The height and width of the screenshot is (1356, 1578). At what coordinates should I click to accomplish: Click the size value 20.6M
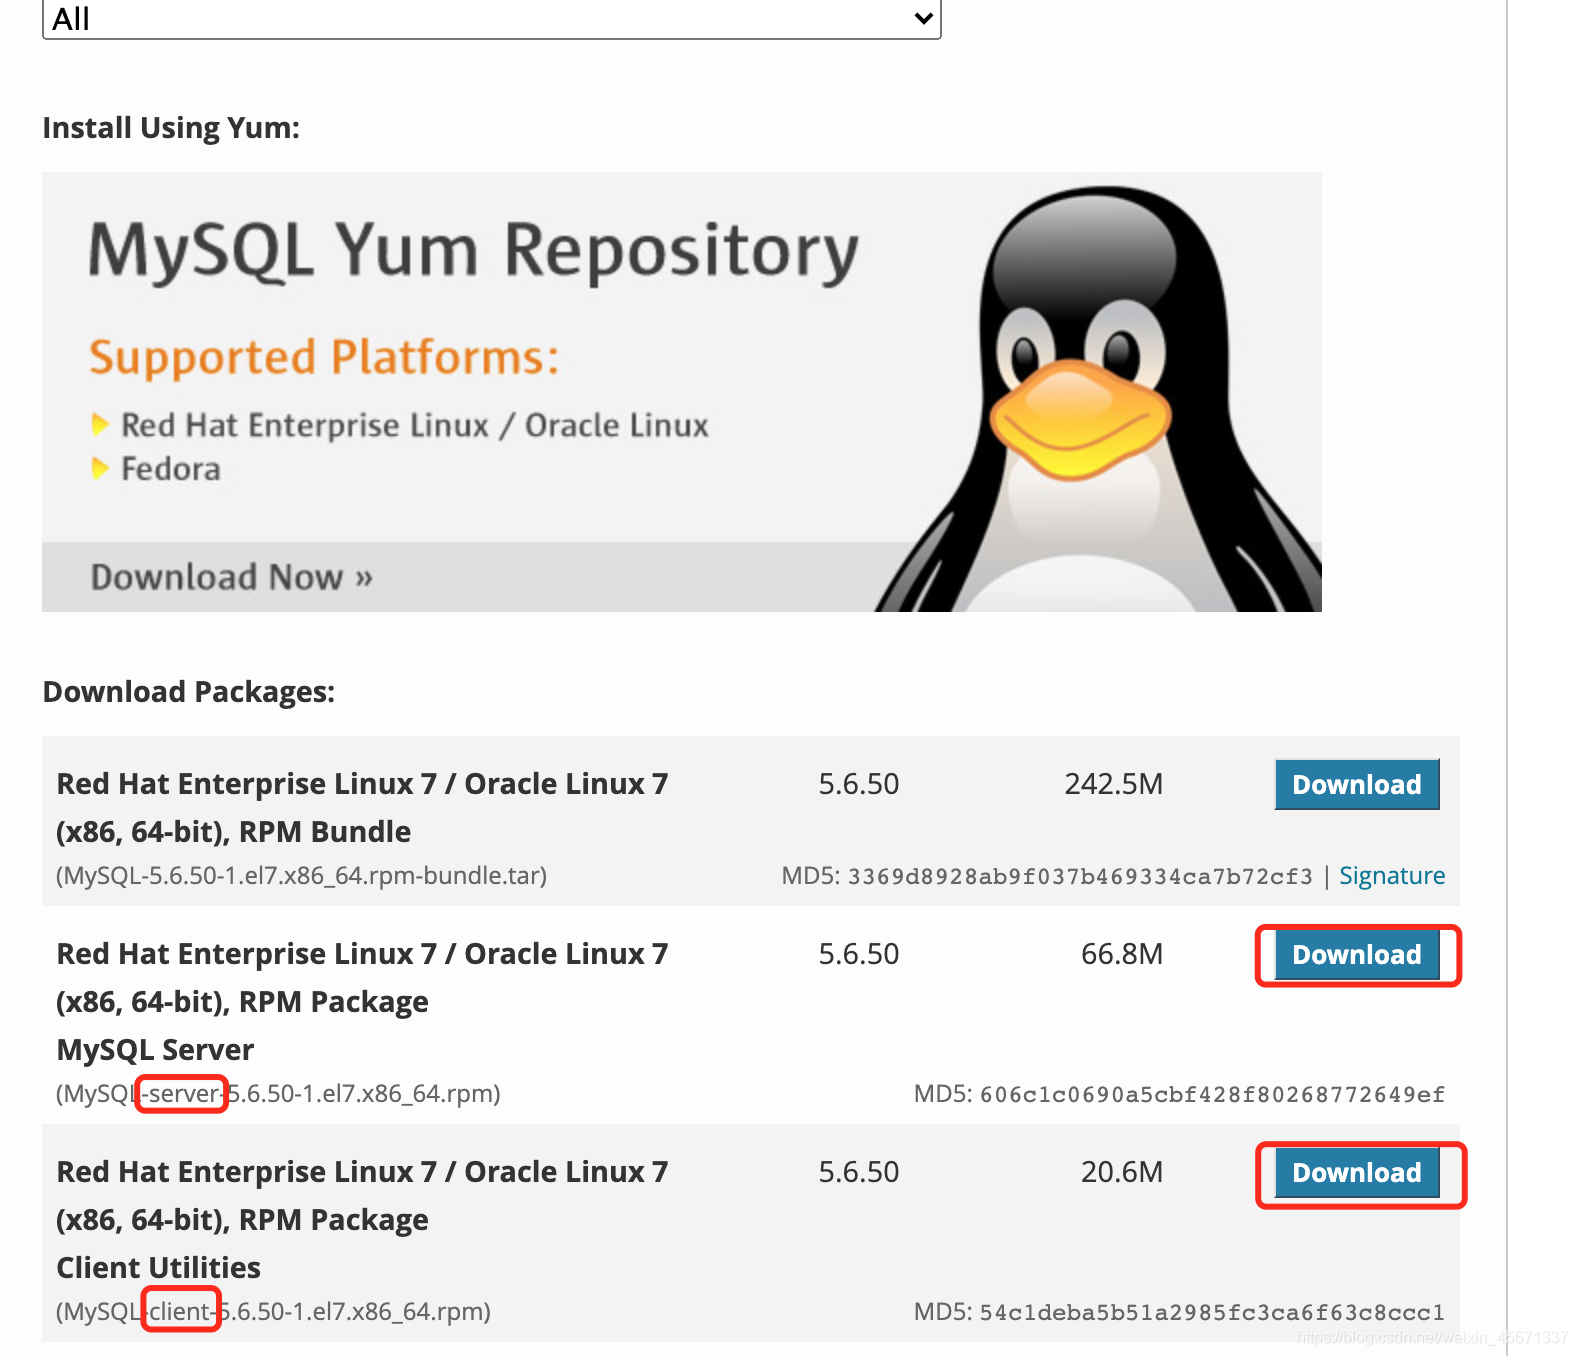pos(1121,1172)
